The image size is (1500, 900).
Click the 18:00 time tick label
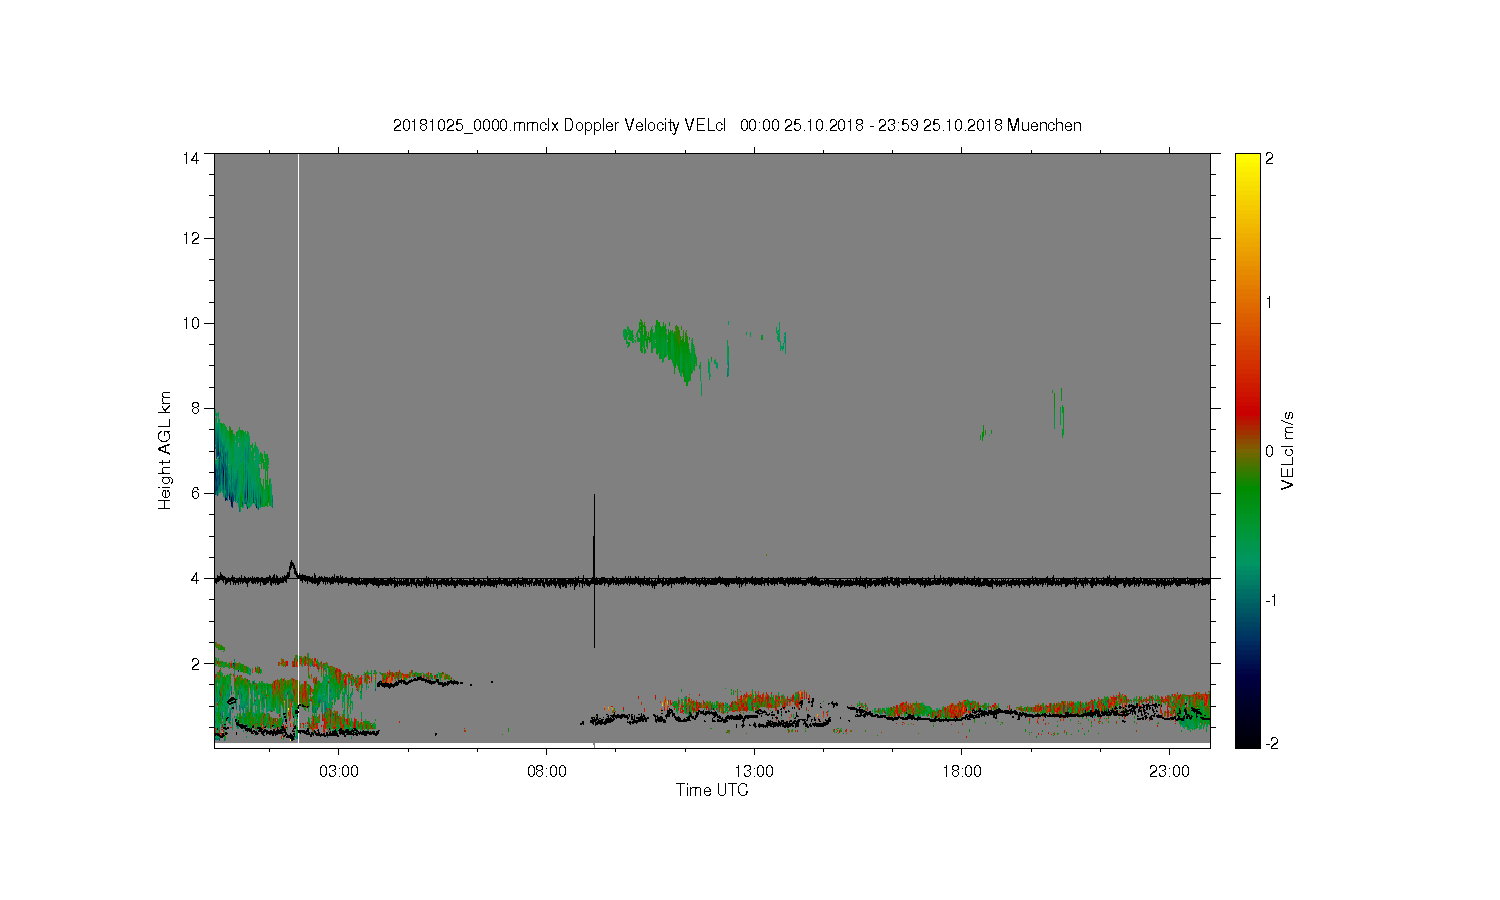pyautogui.click(x=962, y=772)
